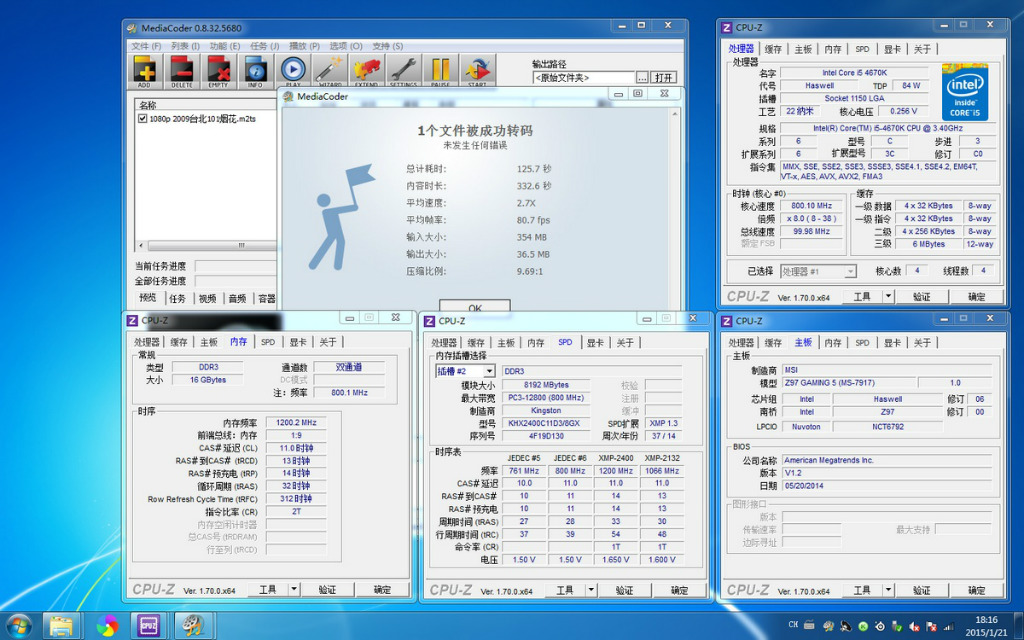
Task: Click the START toolbar icon
Action: pos(477,72)
